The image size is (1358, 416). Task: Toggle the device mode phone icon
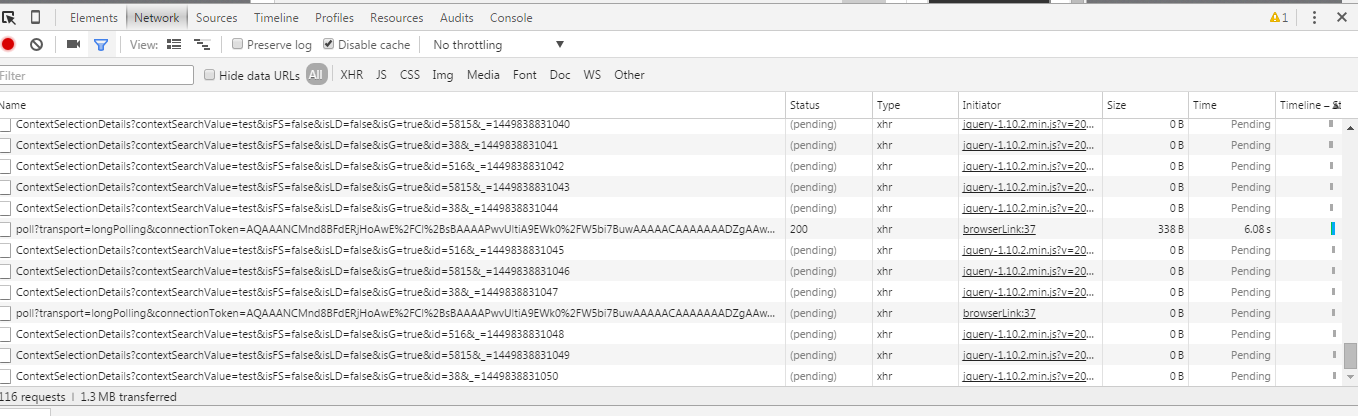[36, 17]
